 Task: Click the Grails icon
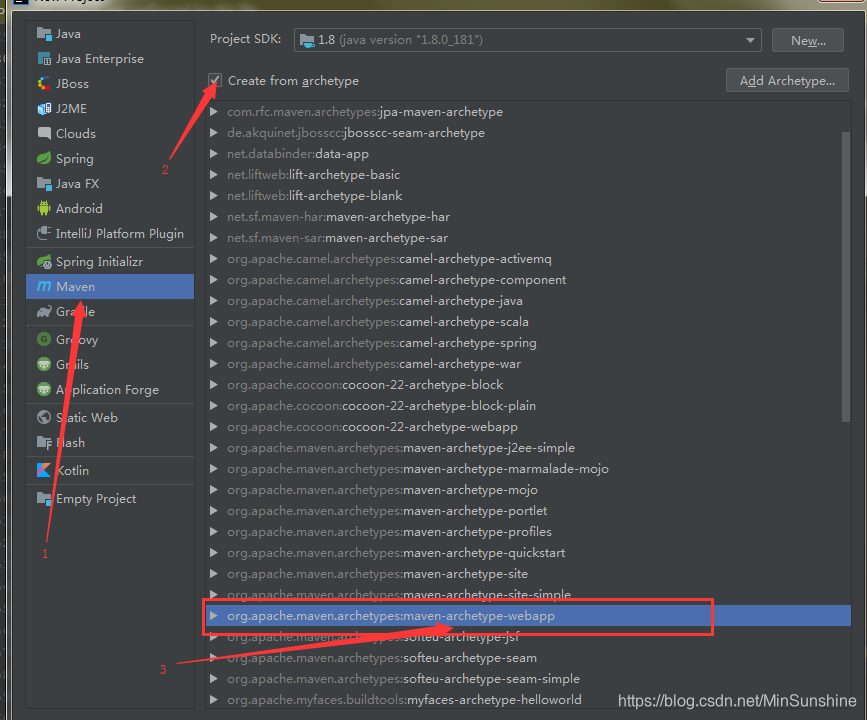[44, 364]
